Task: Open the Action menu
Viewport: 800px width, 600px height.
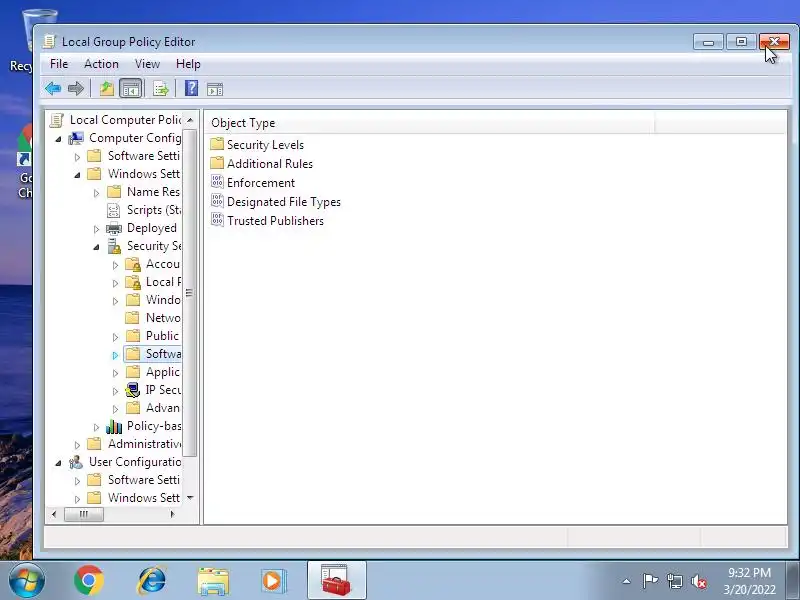Action: tap(101, 64)
